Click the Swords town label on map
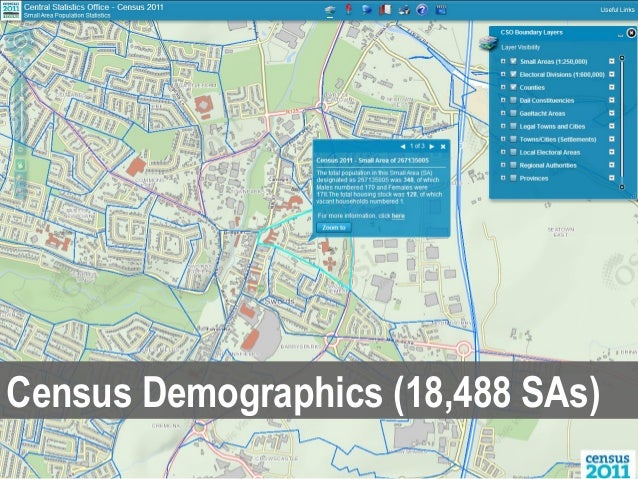Screen dimensions: 638x479 point(280,302)
